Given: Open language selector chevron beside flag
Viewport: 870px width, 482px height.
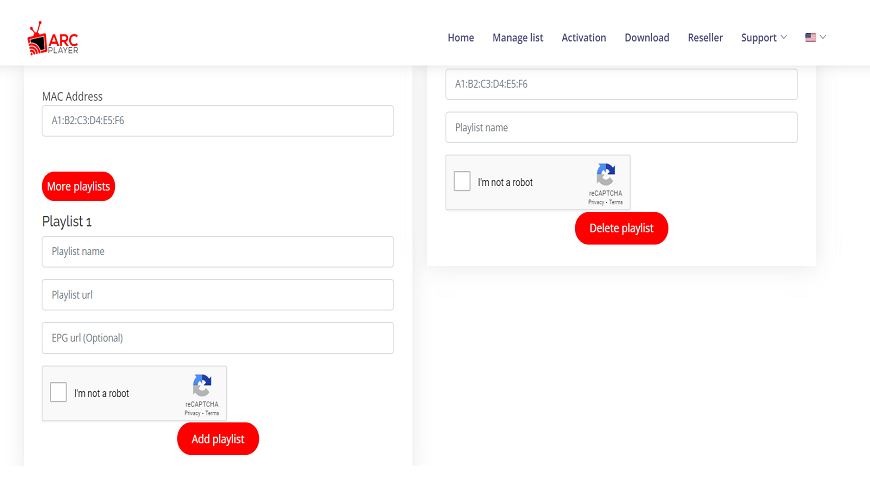Looking at the screenshot, I should (823, 38).
